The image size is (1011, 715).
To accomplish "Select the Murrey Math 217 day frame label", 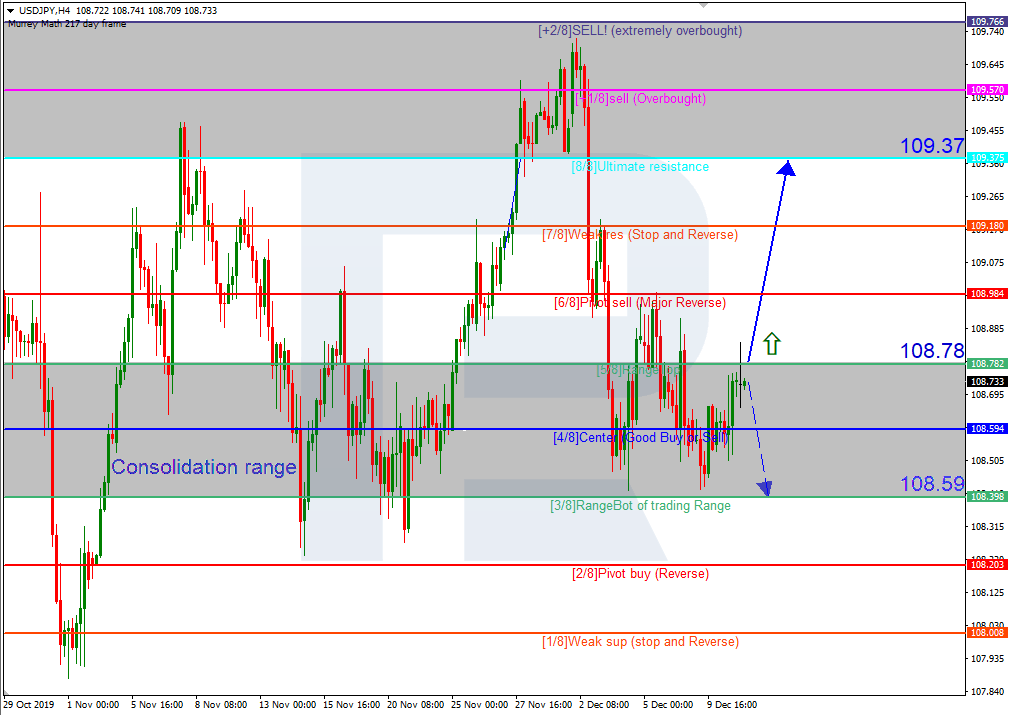I will coord(66,23).
